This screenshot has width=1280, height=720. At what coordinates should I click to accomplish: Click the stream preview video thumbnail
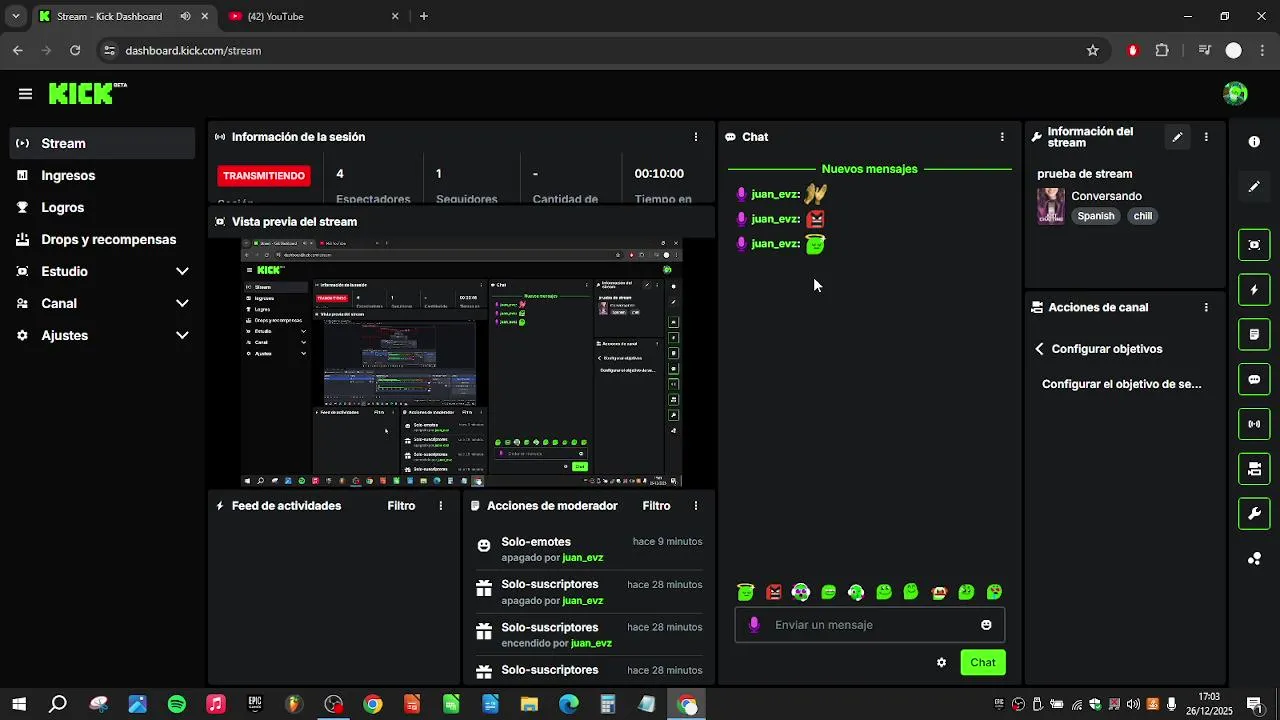(462, 363)
